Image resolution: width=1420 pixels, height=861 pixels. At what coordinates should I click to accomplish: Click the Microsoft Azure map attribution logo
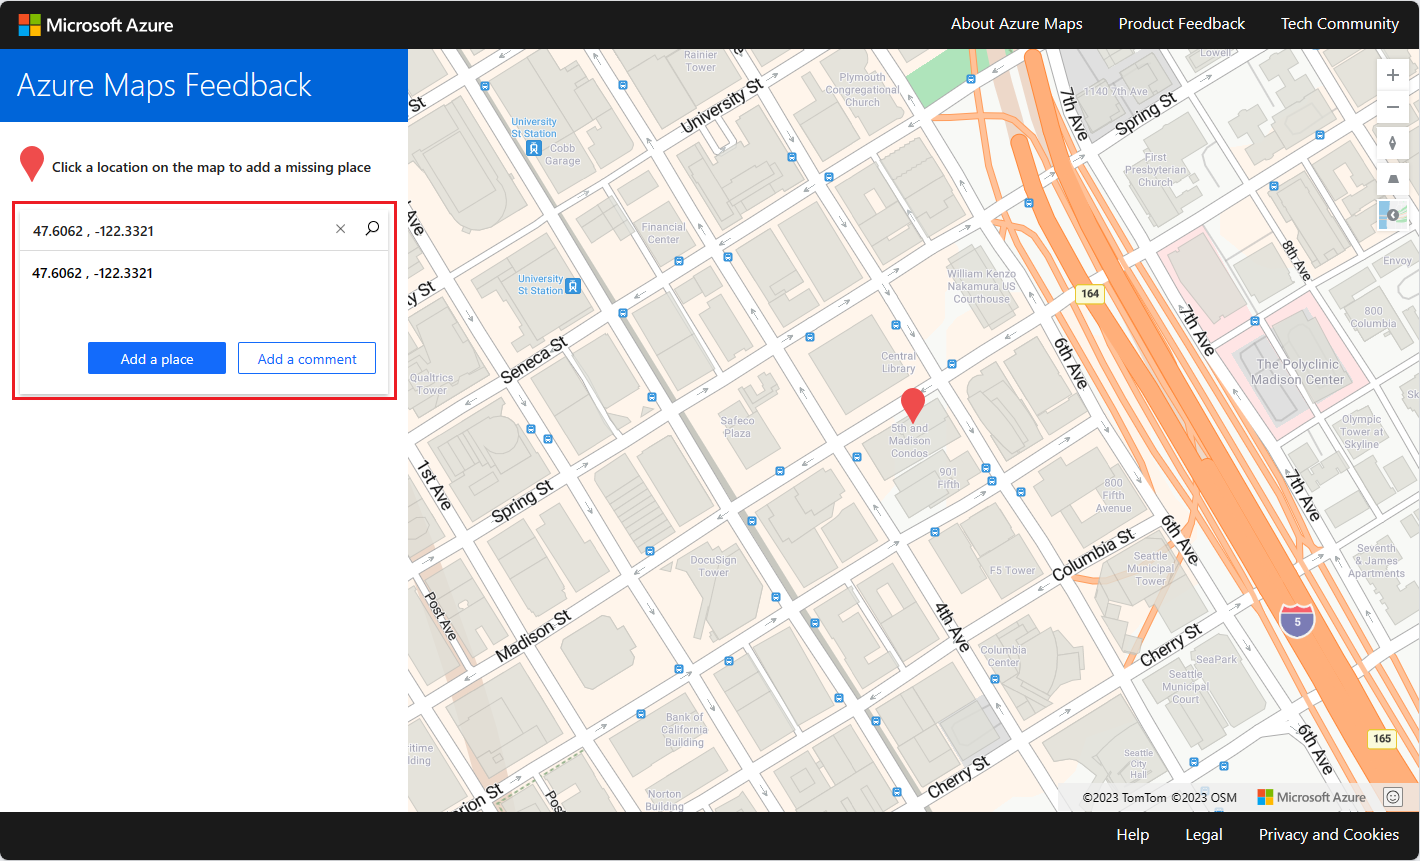1311,797
